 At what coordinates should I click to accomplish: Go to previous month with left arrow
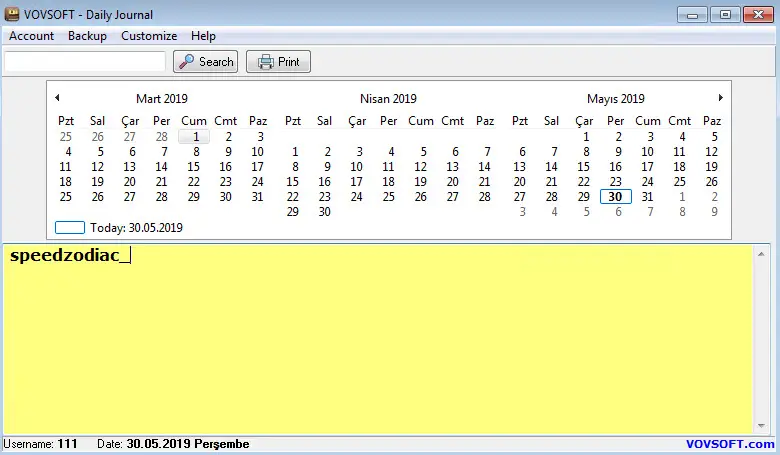point(58,98)
